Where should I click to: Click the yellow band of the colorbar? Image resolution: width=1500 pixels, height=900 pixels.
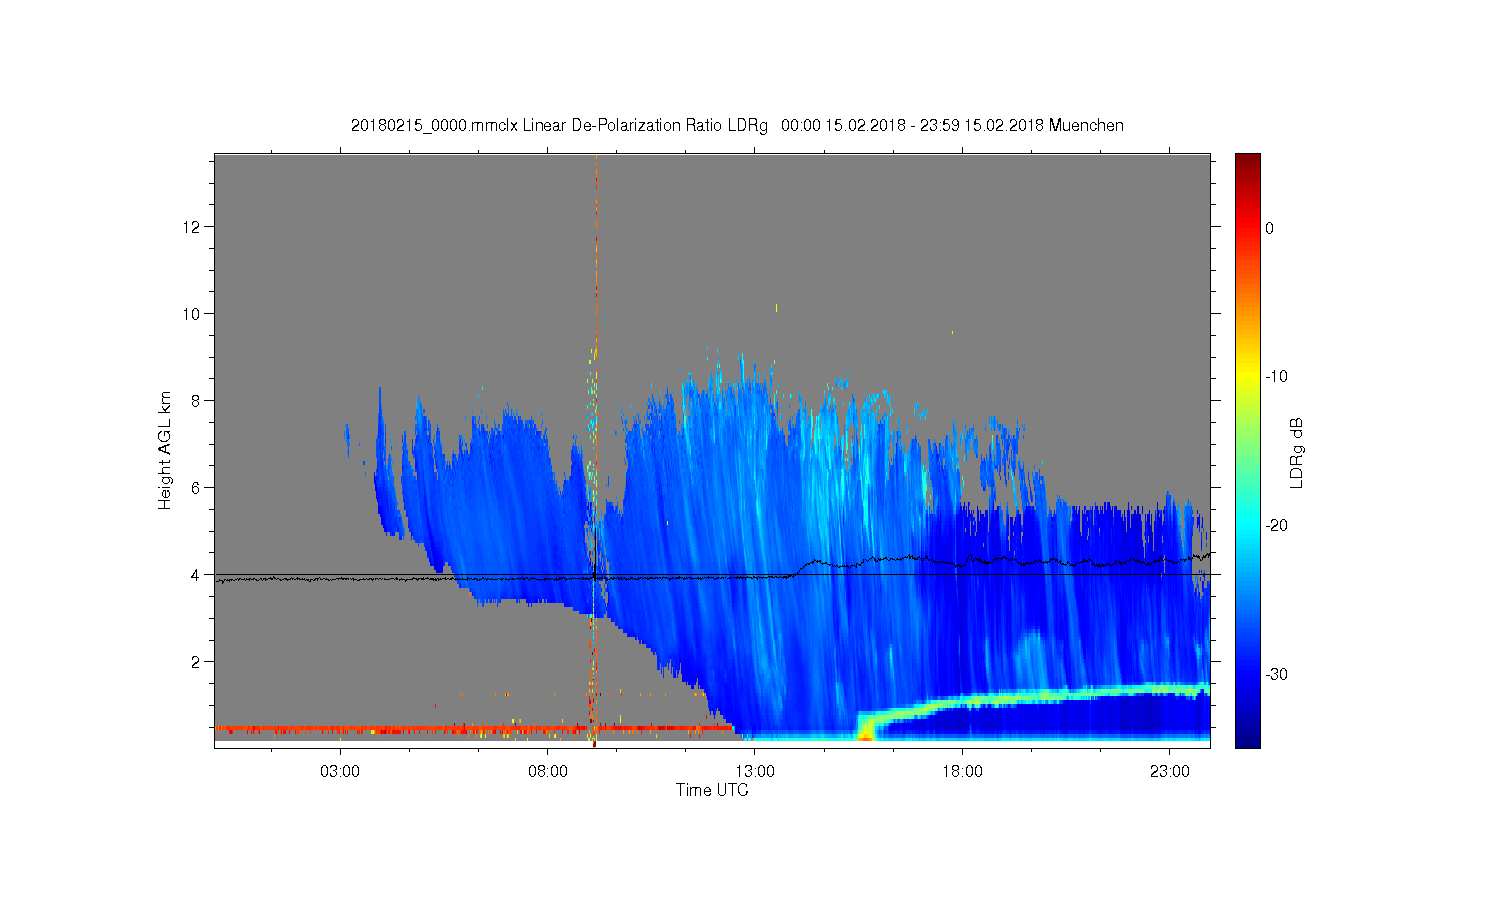[x=1248, y=377]
